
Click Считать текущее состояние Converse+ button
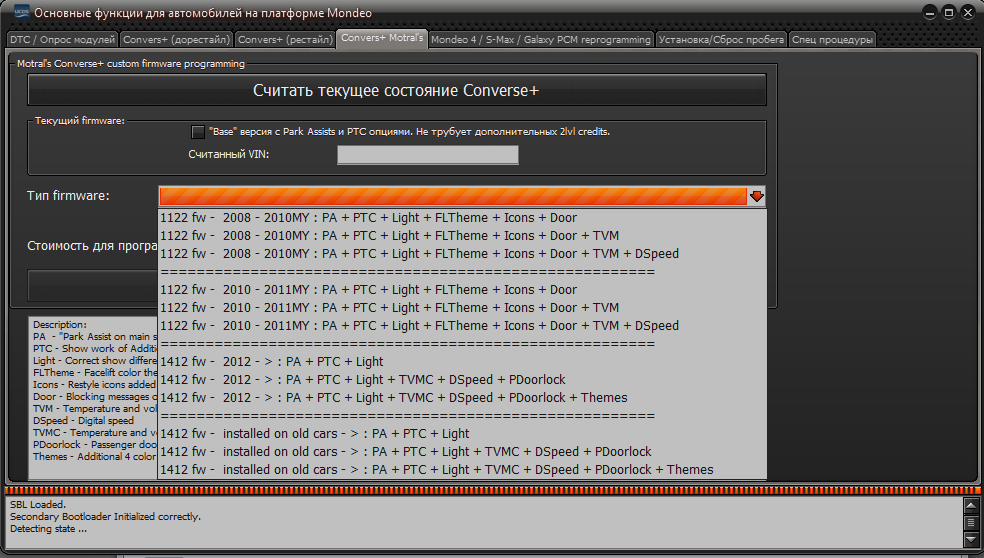pos(397,90)
